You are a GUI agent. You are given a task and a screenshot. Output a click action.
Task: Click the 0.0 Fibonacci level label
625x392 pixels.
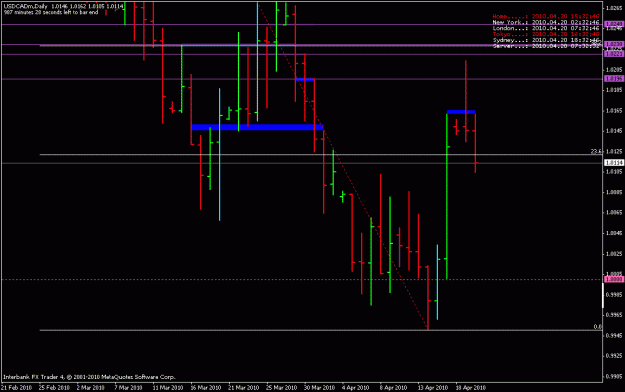(x=597, y=327)
